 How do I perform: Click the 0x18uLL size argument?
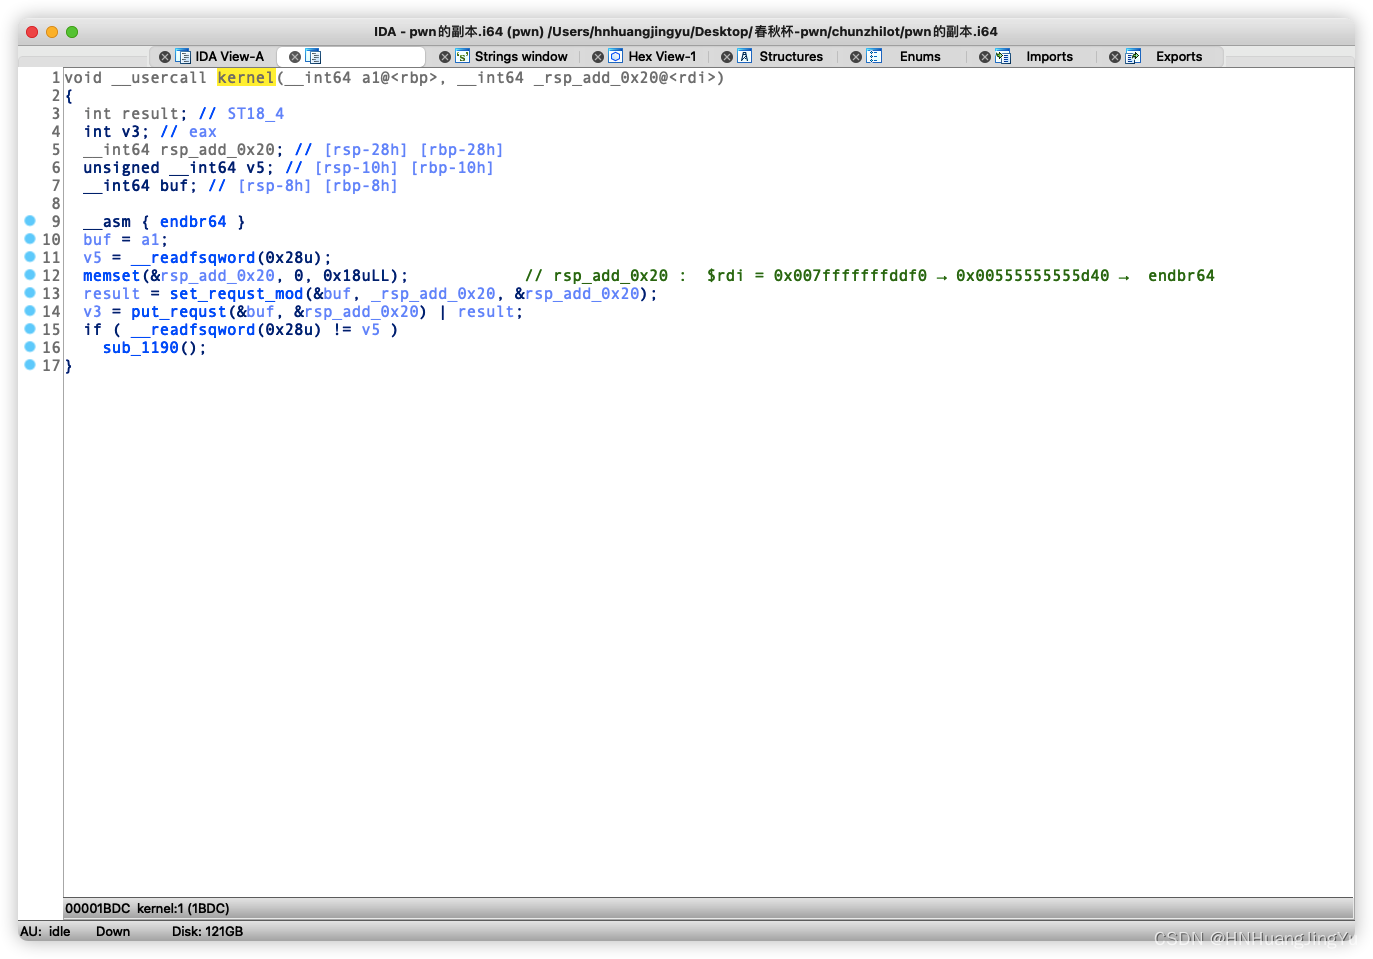point(361,276)
